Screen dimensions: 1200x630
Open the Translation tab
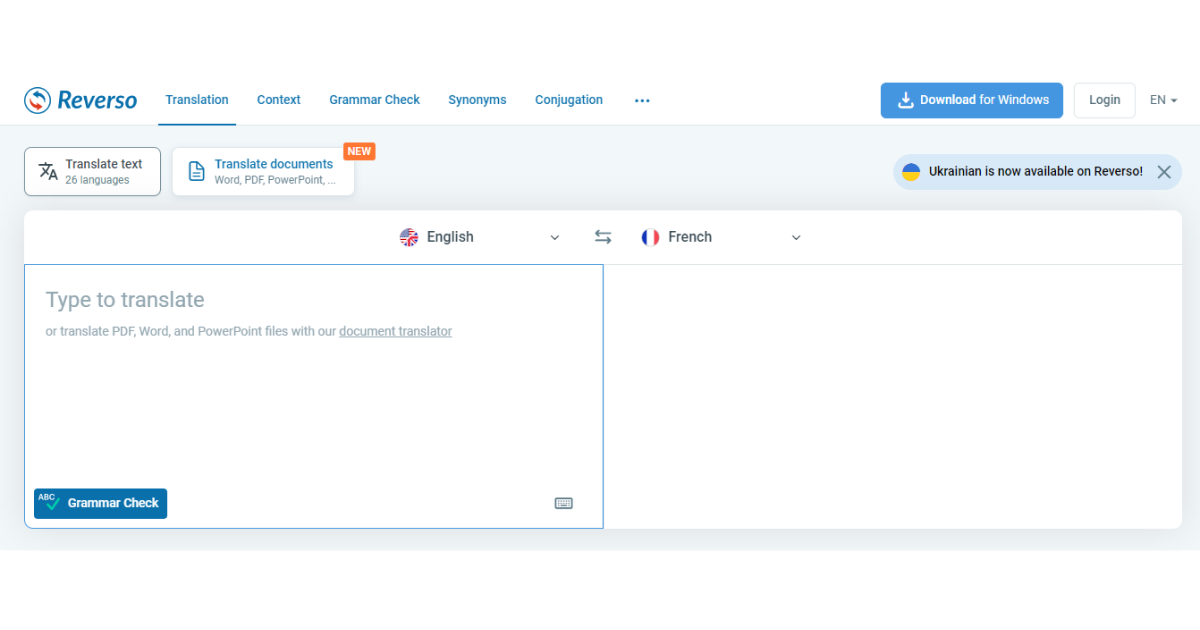click(197, 100)
